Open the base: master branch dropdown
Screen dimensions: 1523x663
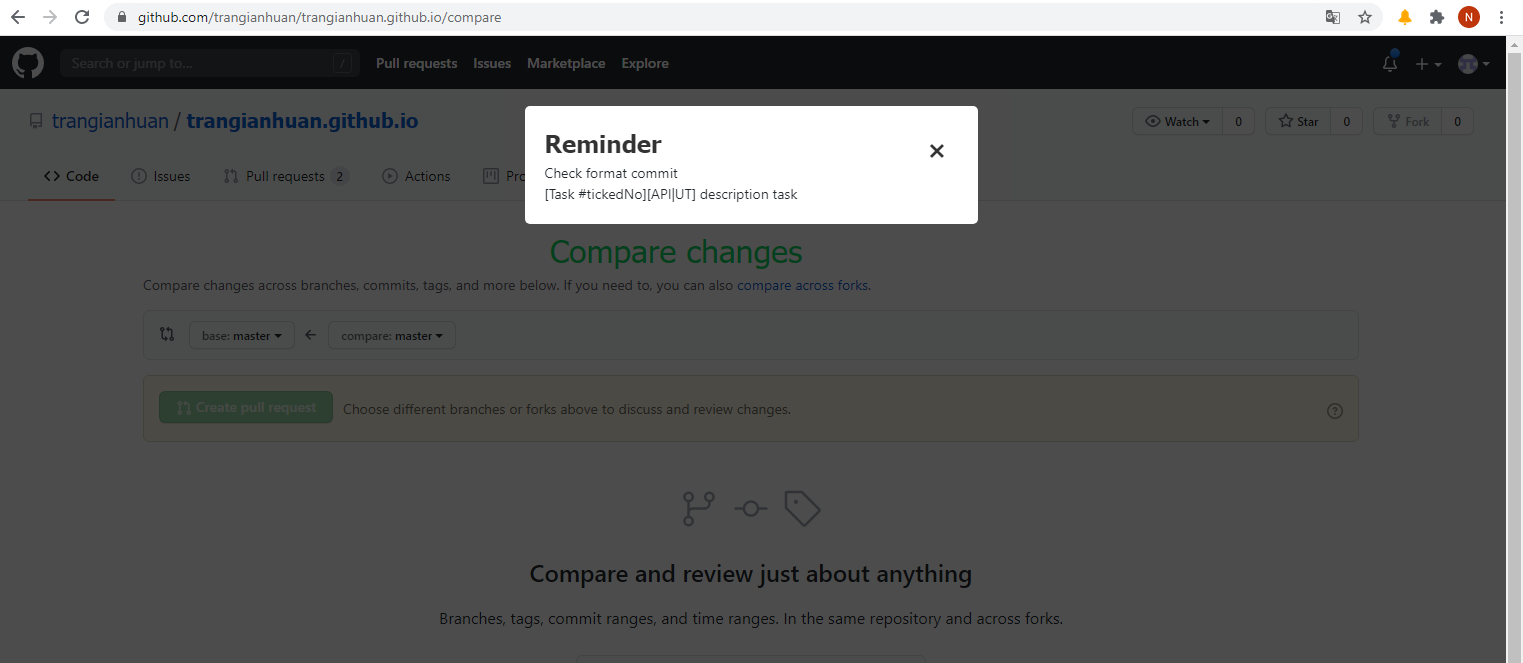tap(242, 336)
